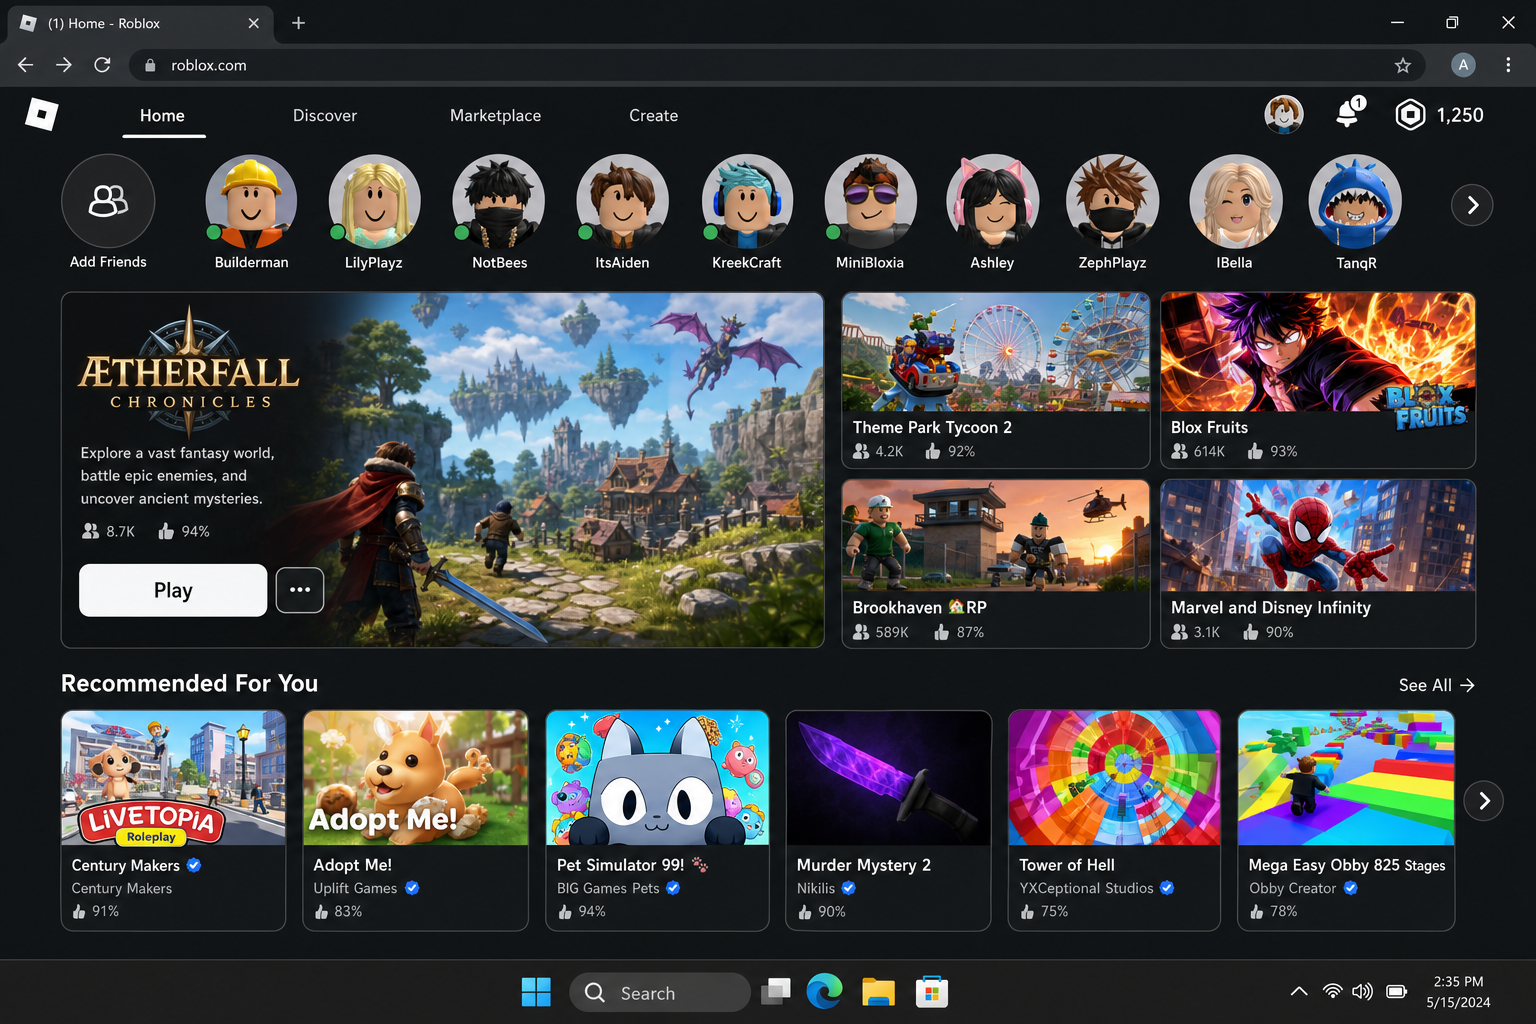Open File Explorer from the taskbar
Screen dimensions: 1536x1024
878,992
